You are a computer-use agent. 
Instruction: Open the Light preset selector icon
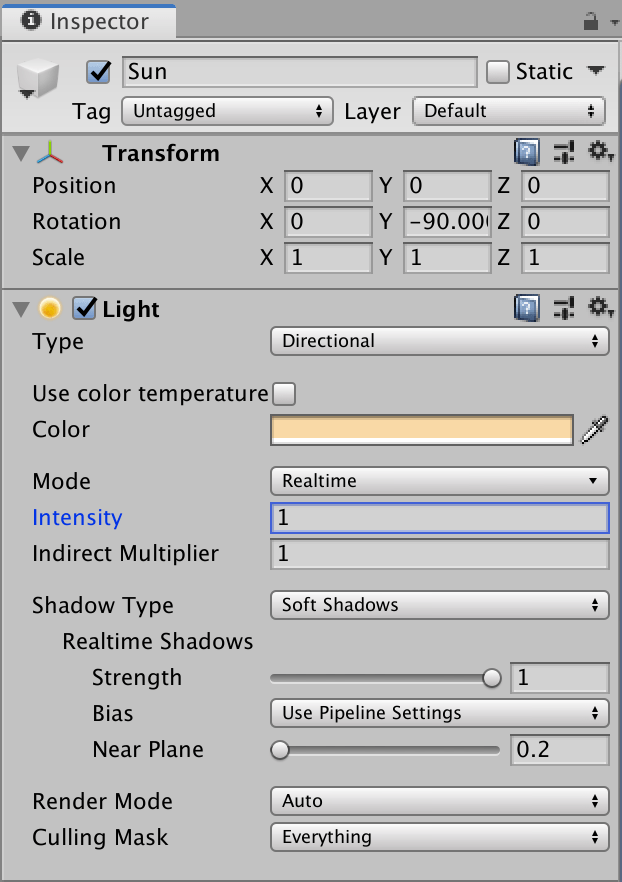pyautogui.click(x=563, y=309)
